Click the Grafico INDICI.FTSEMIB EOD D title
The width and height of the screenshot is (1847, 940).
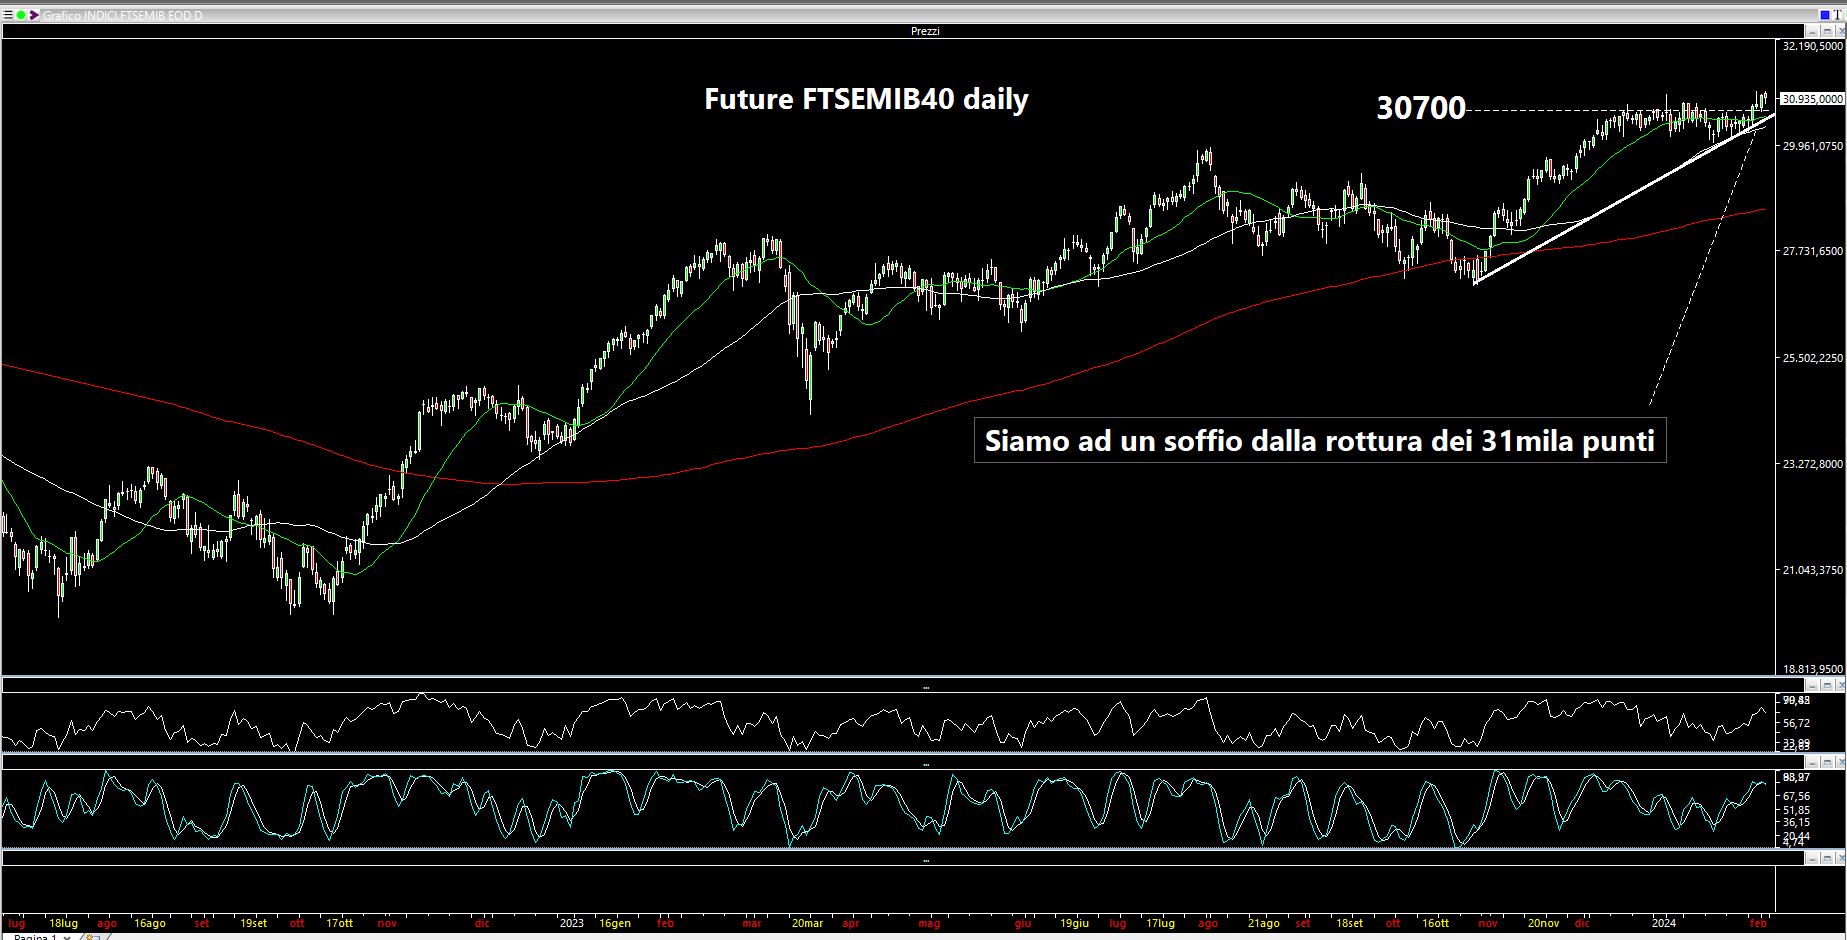click(x=122, y=15)
